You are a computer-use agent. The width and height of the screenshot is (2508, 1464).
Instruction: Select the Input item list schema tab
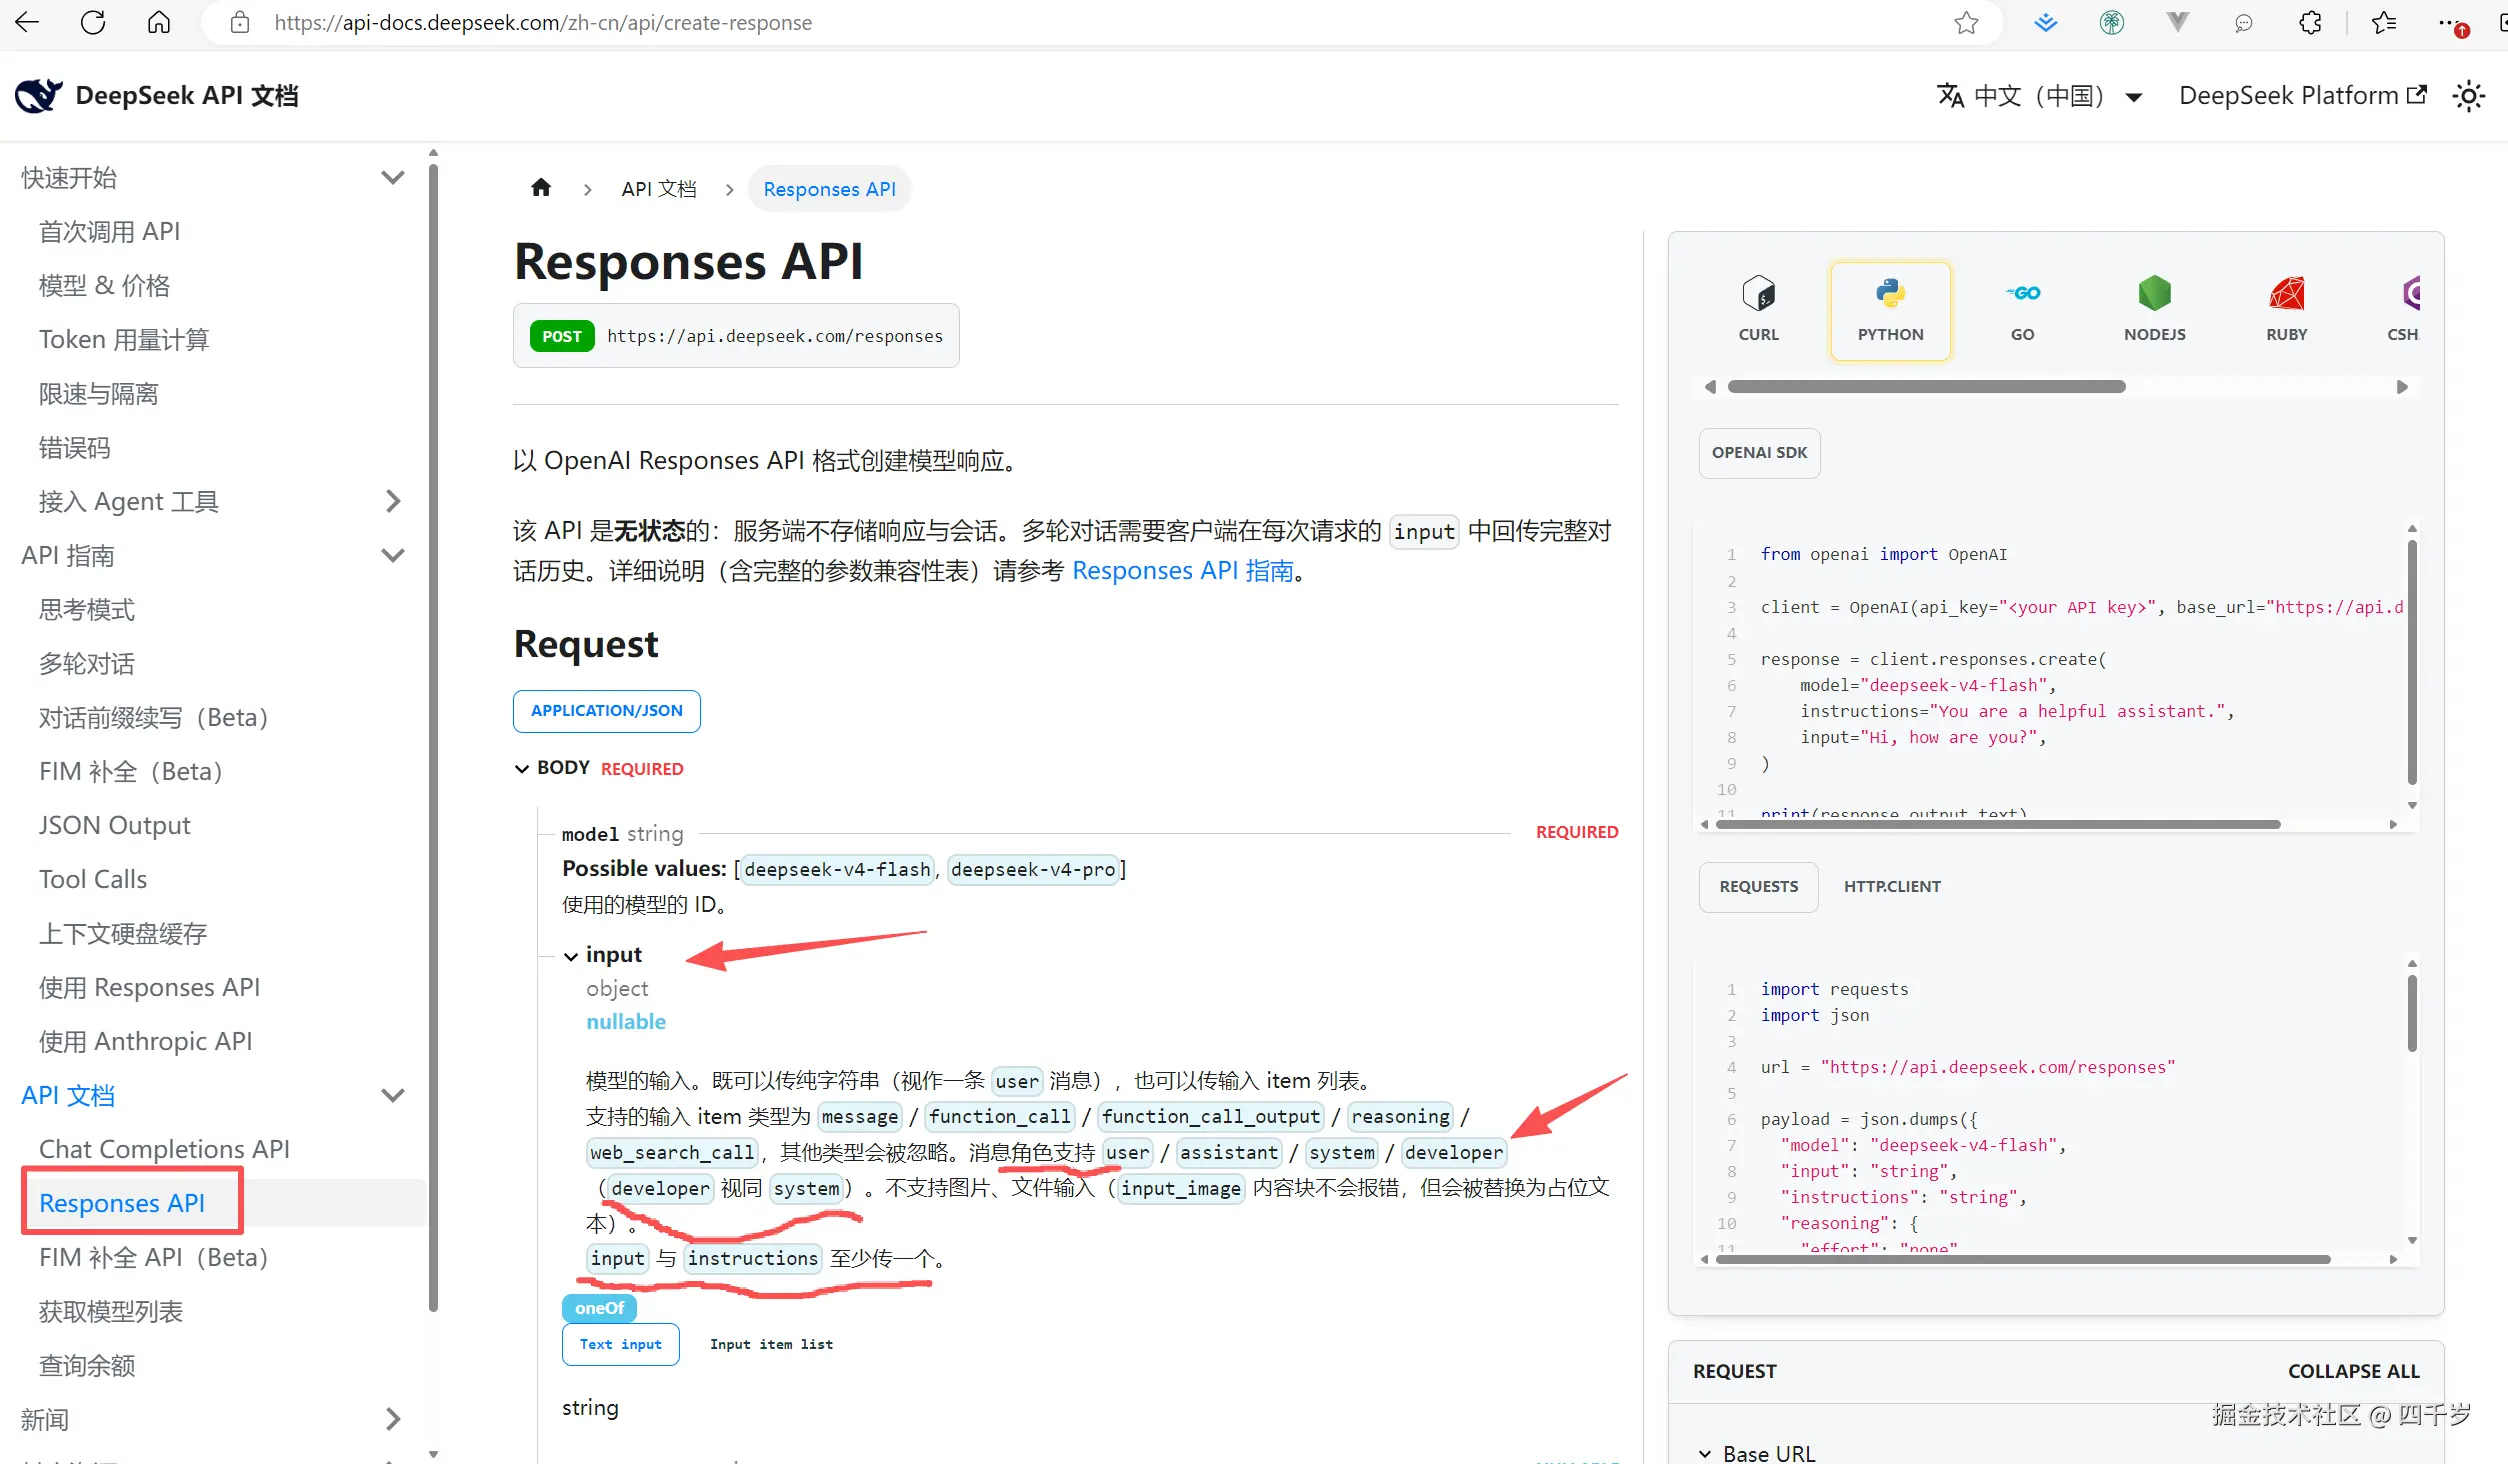(x=771, y=1344)
